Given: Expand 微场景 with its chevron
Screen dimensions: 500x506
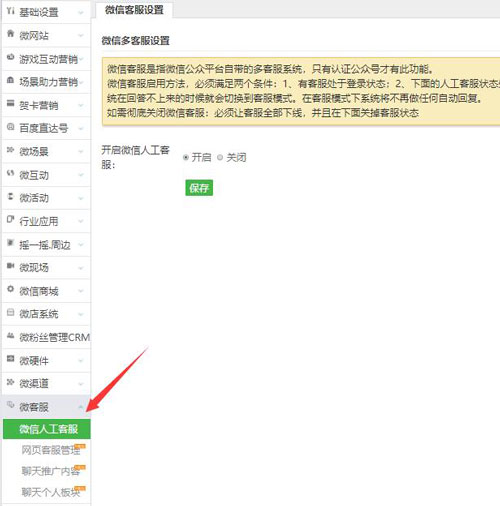Looking at the screenshot, I should 81,152.
